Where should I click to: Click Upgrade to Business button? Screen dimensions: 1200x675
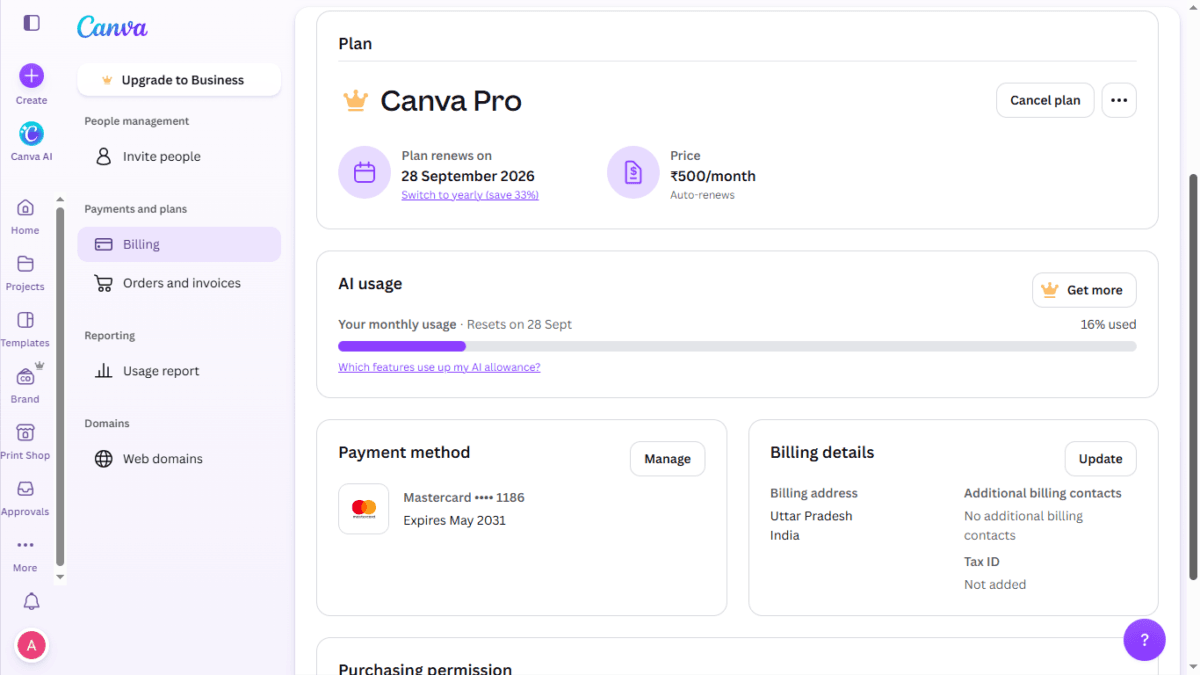(179, 80)
